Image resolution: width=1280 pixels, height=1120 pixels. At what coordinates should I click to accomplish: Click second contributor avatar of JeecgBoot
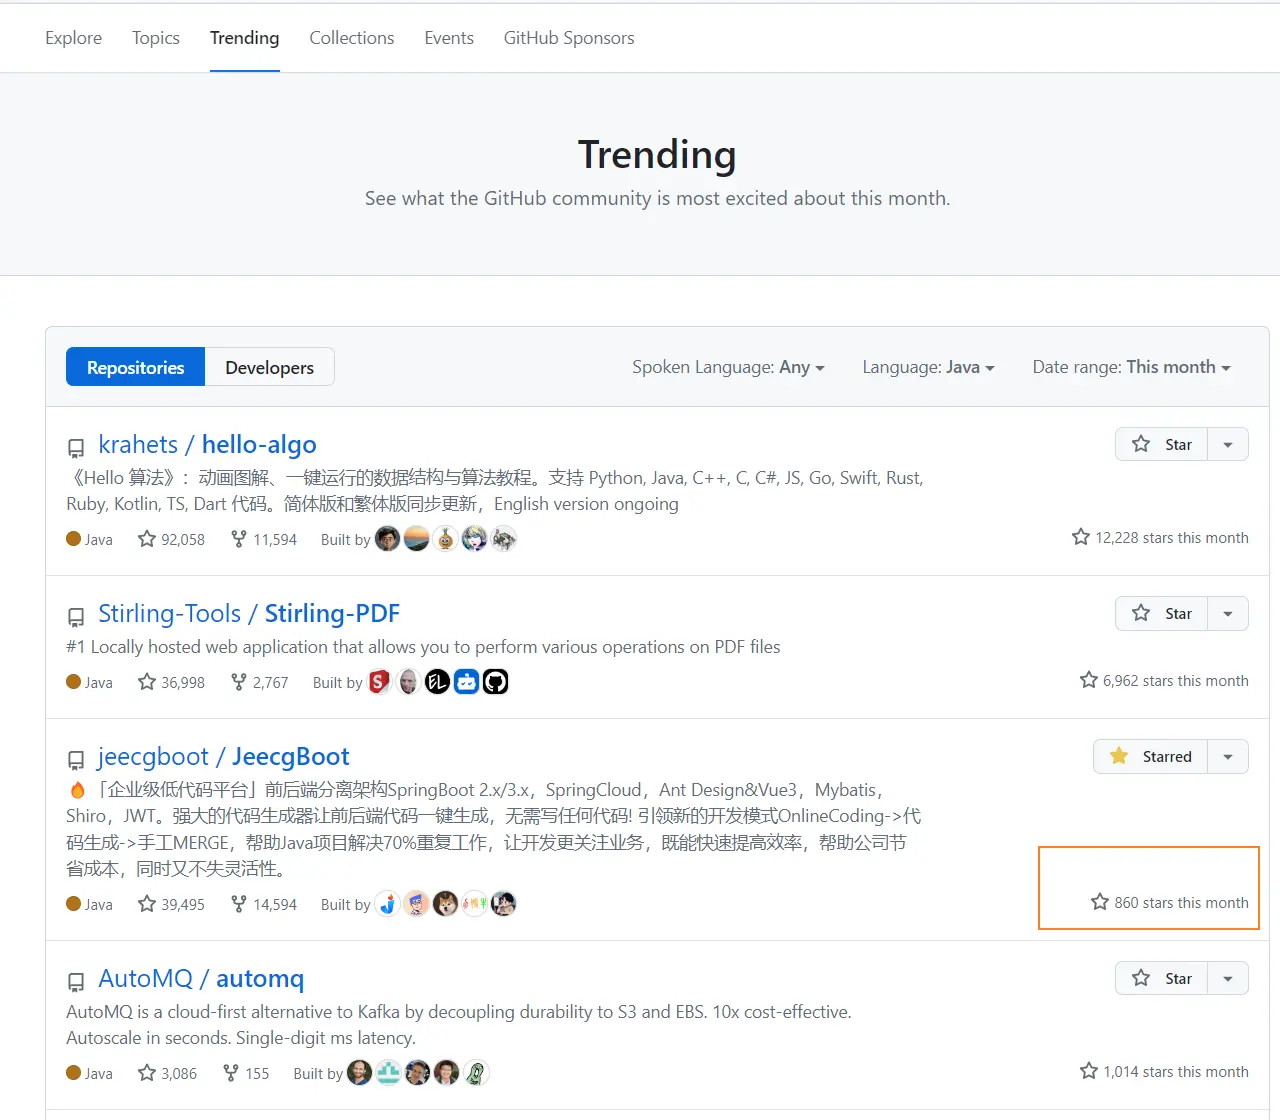click(417, 904)
